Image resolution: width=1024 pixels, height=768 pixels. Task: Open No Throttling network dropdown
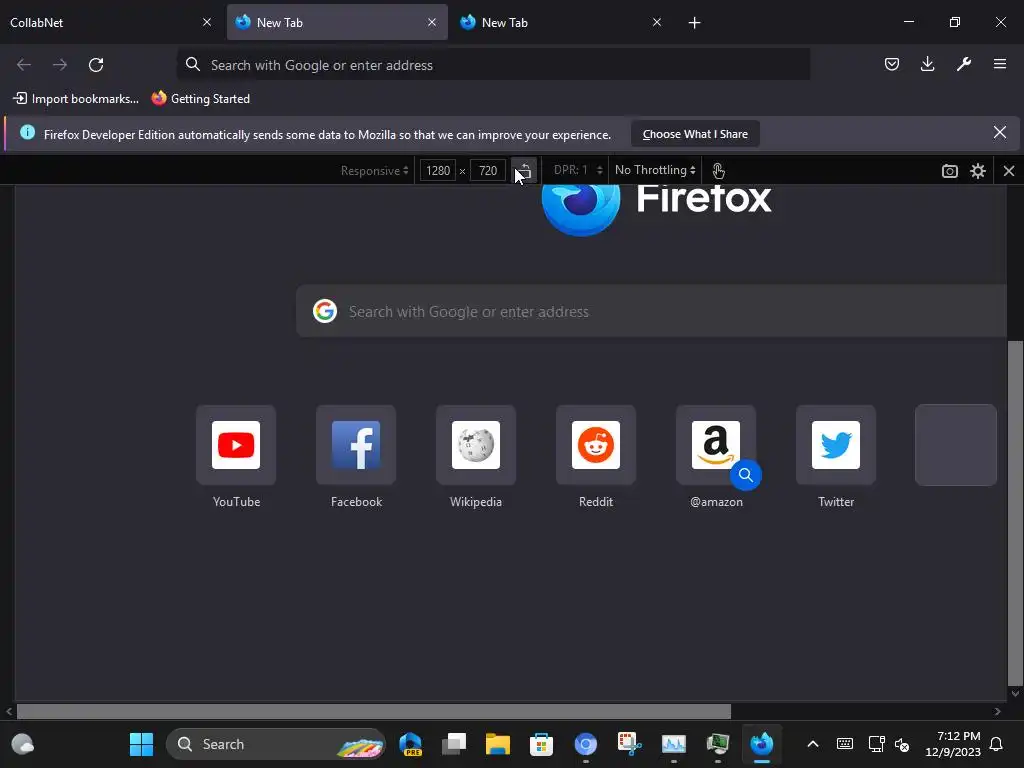(x=655, y=170)
